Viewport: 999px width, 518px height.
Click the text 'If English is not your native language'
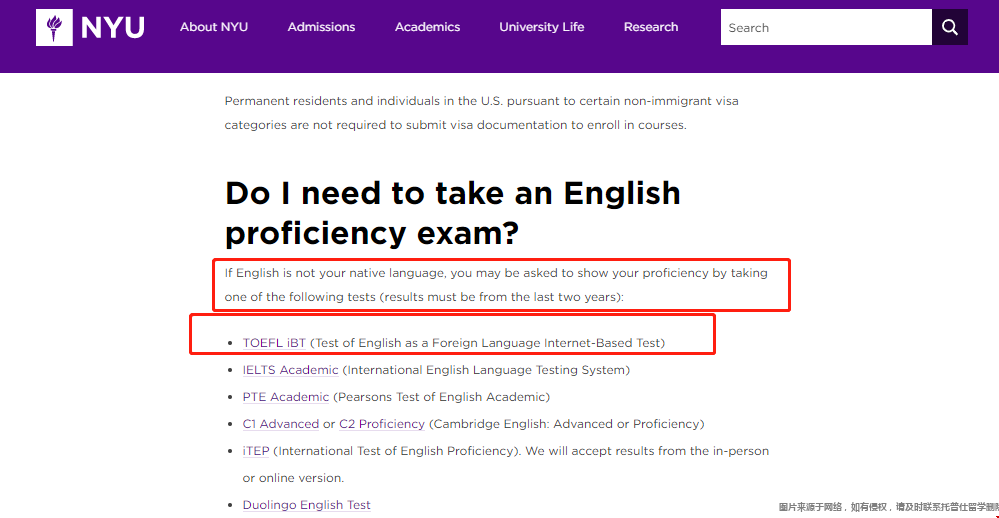[x=334, y=273]
